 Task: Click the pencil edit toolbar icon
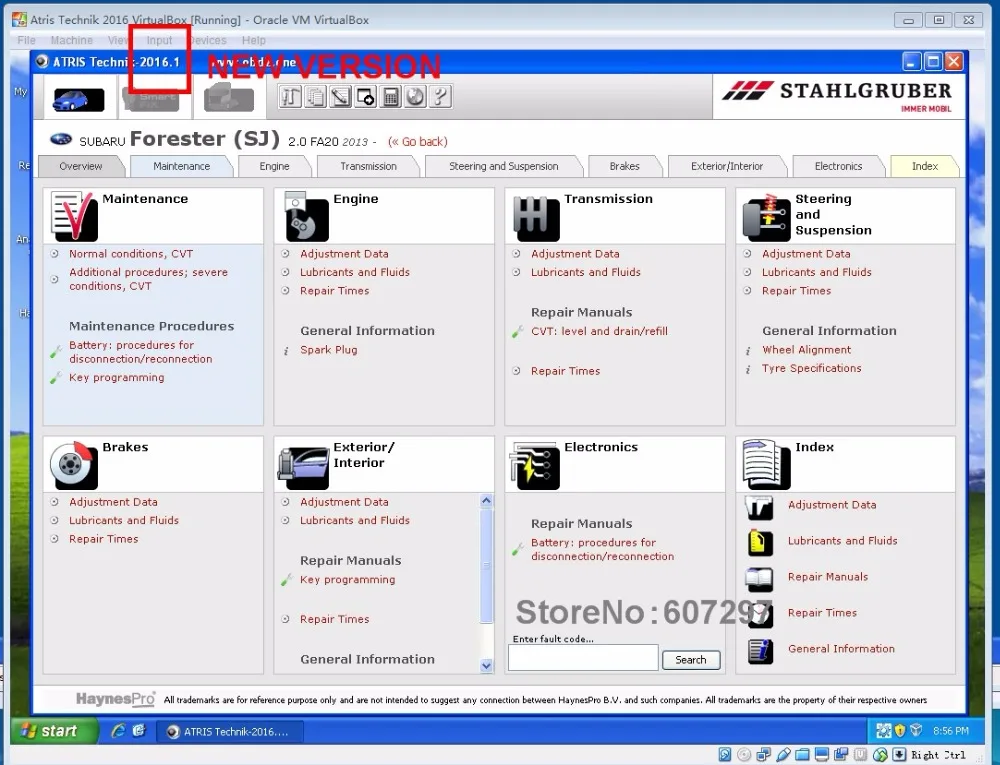point(340,97)
